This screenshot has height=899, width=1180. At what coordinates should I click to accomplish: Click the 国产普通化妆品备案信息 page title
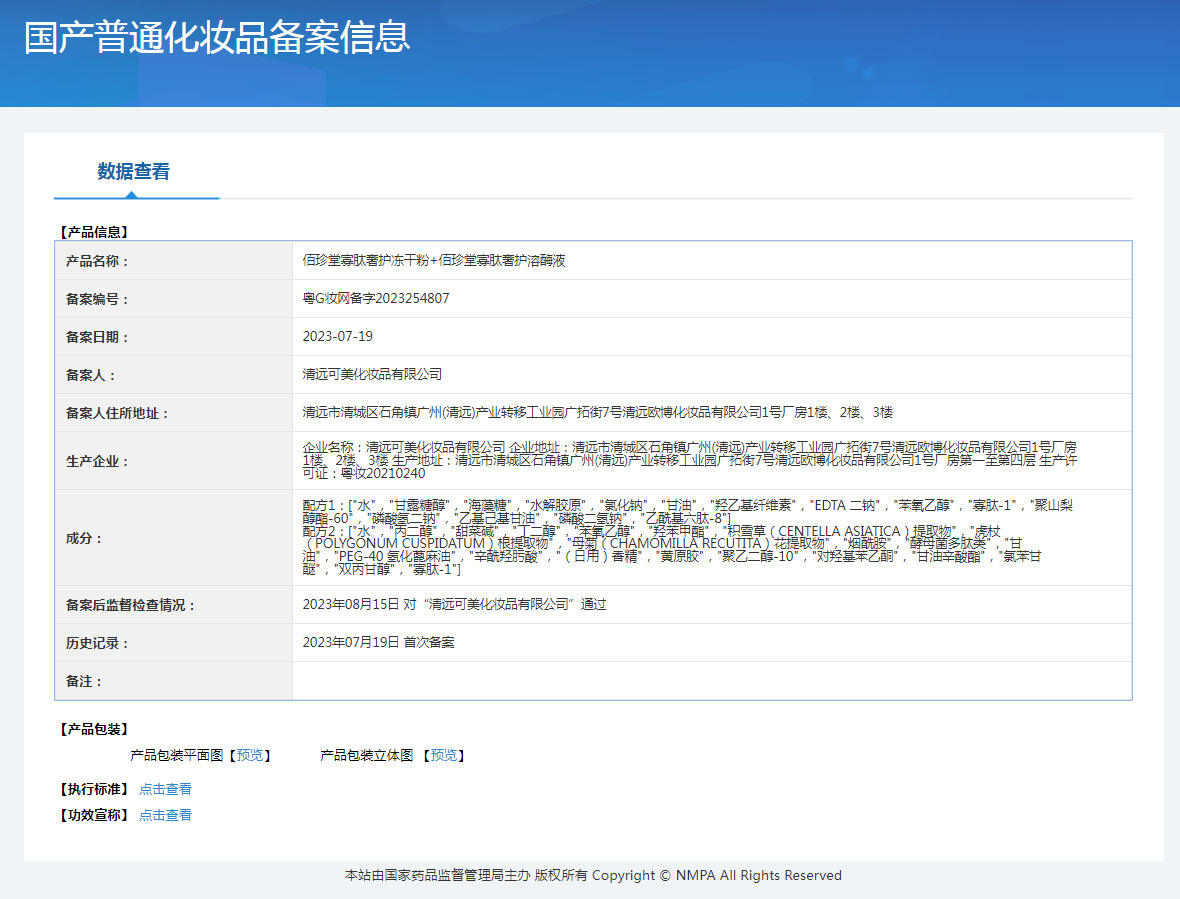[217, 38]
